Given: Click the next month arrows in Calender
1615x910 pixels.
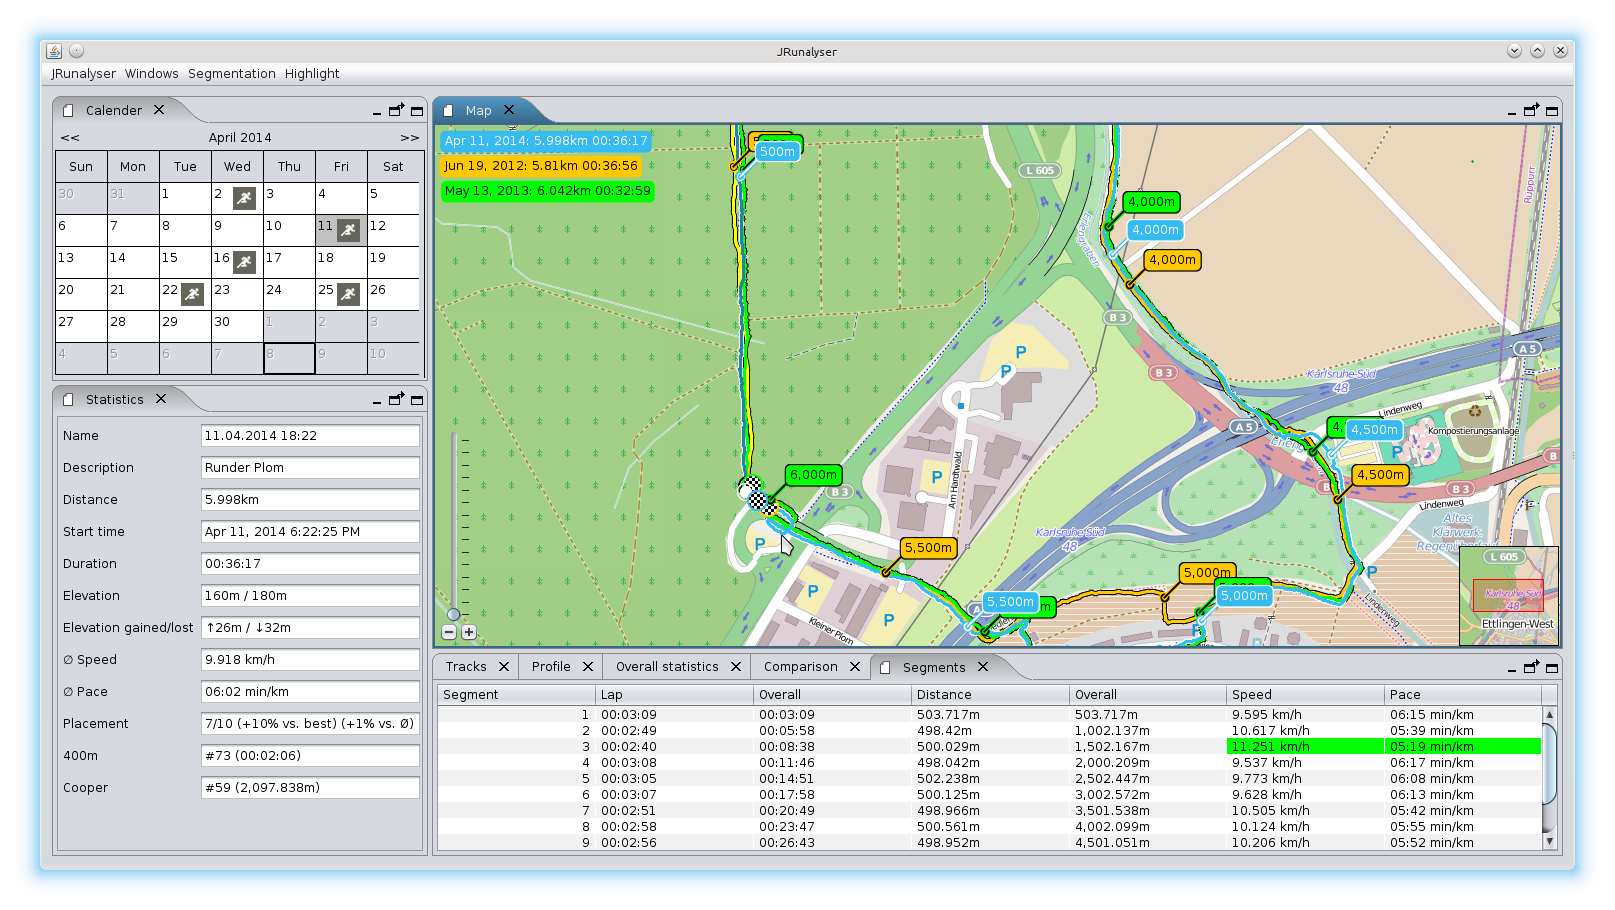Looking at the screenshot, I should tap(409, 137).
